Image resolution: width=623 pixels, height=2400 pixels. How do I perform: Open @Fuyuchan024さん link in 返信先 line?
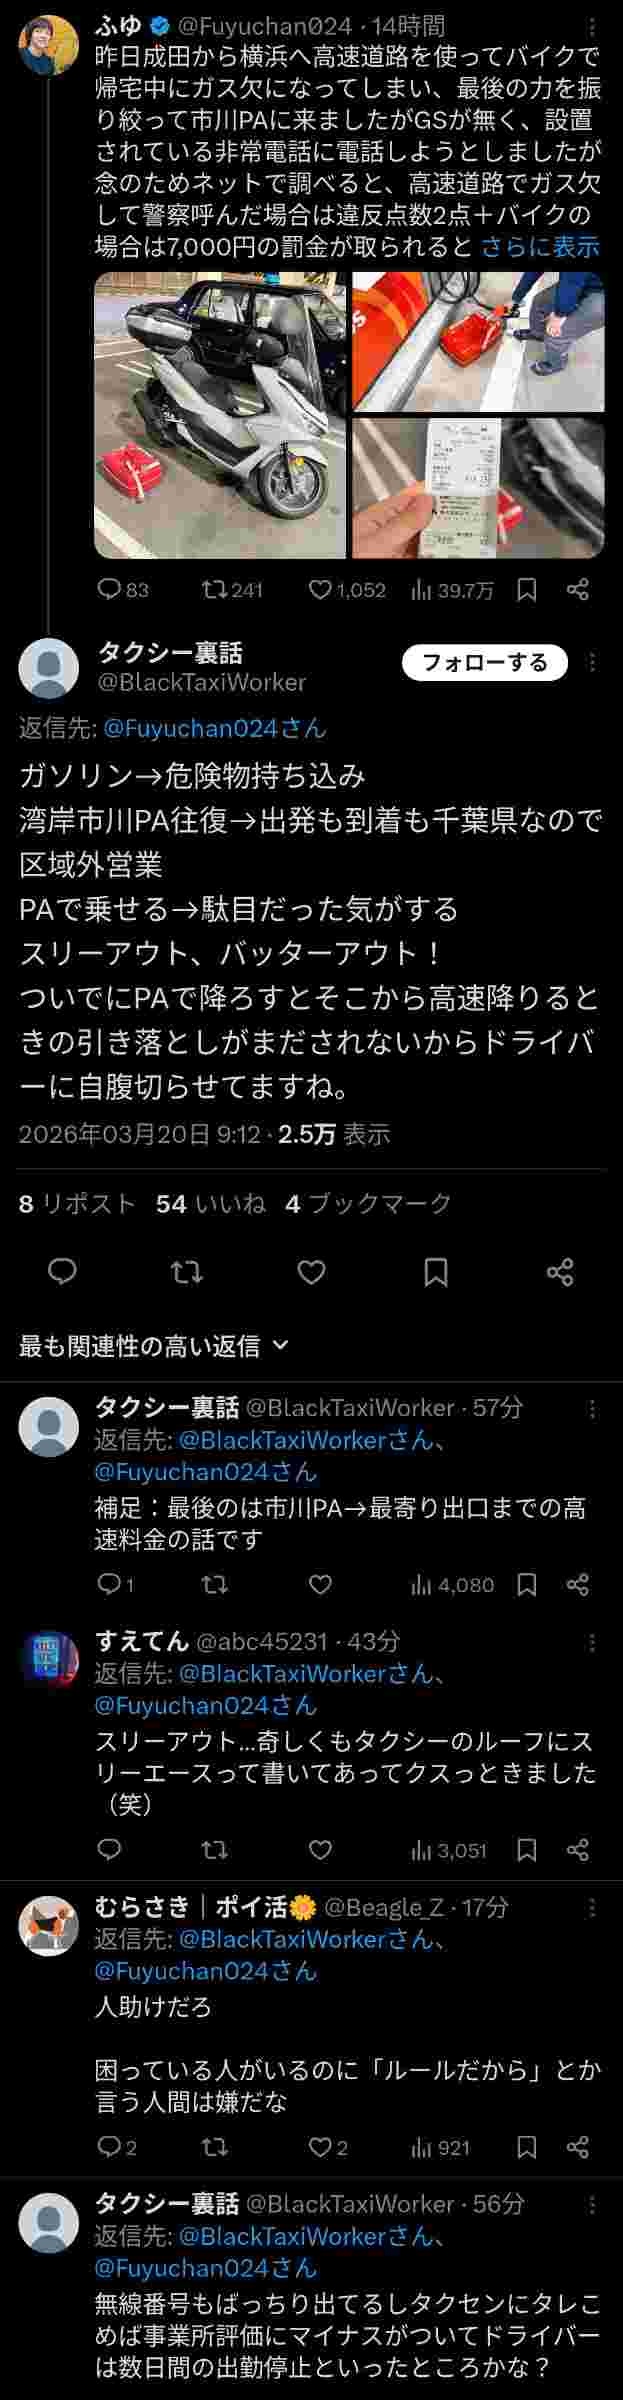point(215,728)
